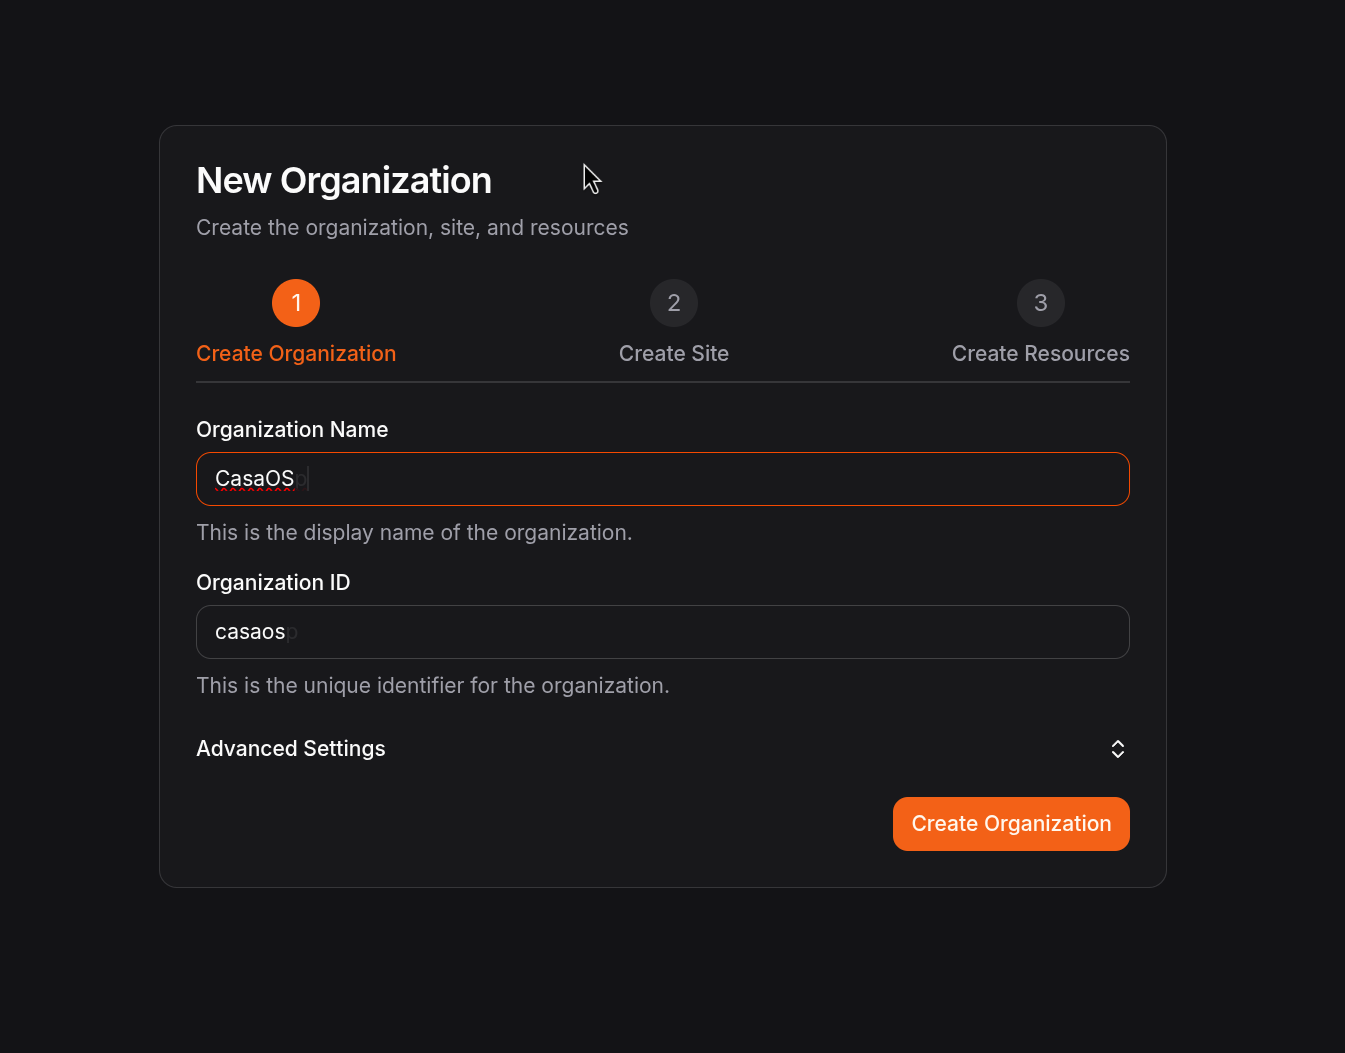This screenshot has width=1345, height=1053.
Task: Click the divider line beneath the steps
Action: point(663,382)
